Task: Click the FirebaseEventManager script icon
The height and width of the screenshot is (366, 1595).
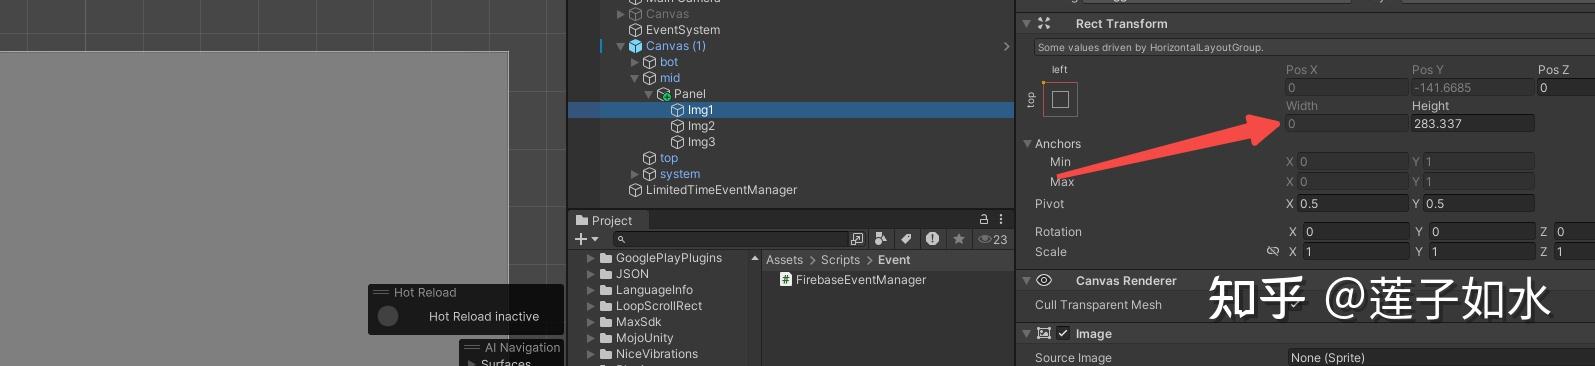Action: coord(786,280)
